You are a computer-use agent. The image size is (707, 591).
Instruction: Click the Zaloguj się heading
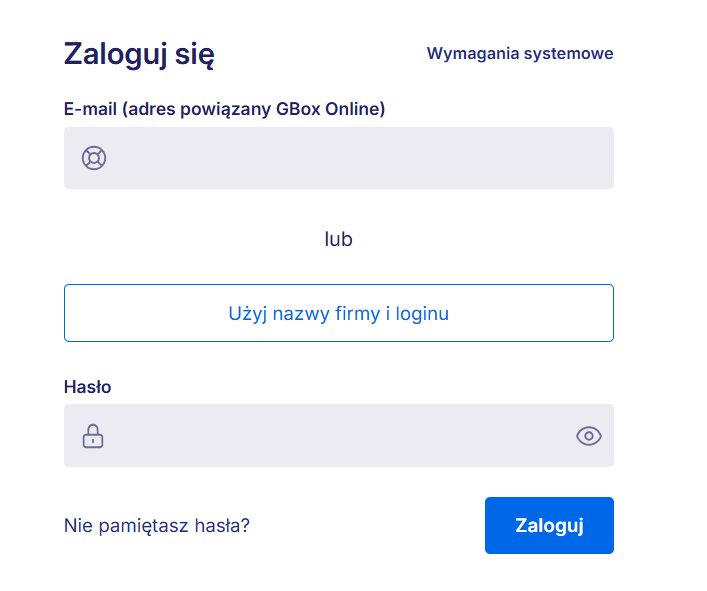click(x=139, y=54)
